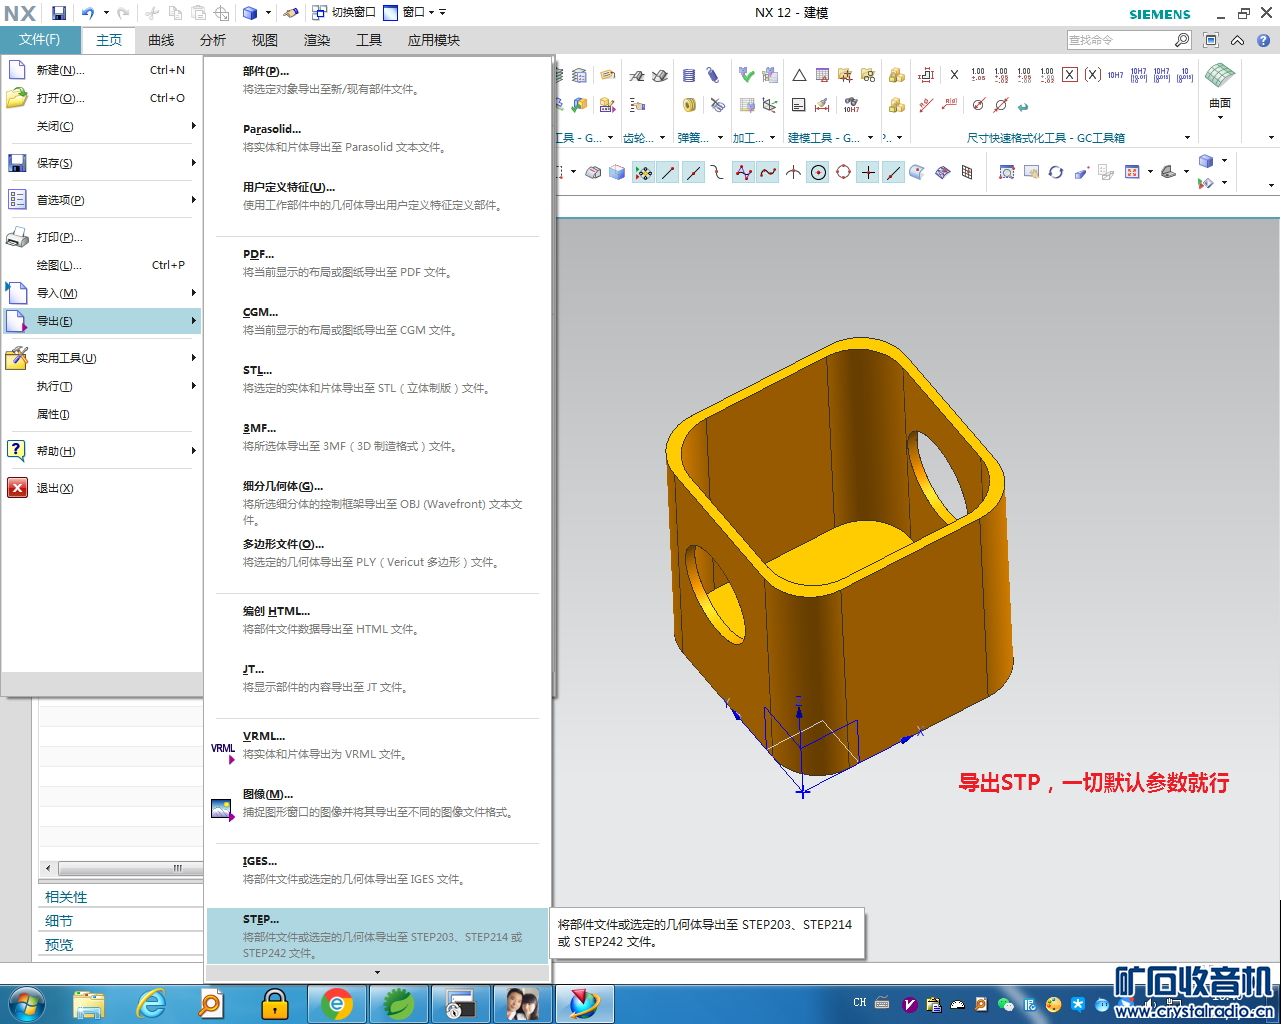The width and height of the screenshot is (1281, 1024).
Task: Expand the 弹簧 spring group dropdown
Action: click(718, 138)
